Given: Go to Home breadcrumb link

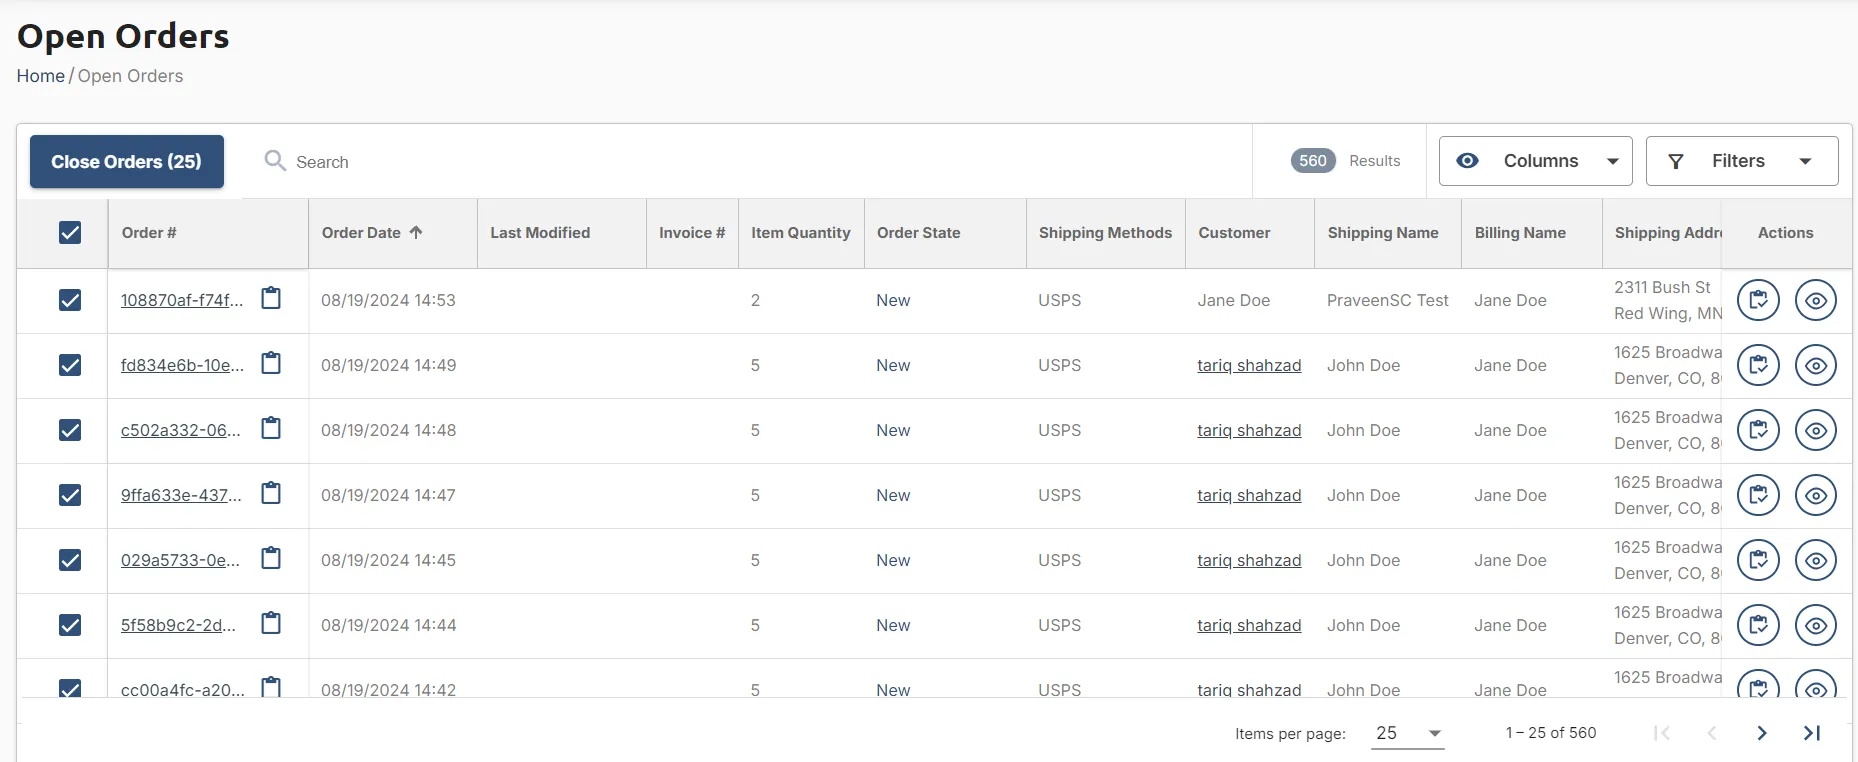Looking at the screenshot, I should [41, 76].
